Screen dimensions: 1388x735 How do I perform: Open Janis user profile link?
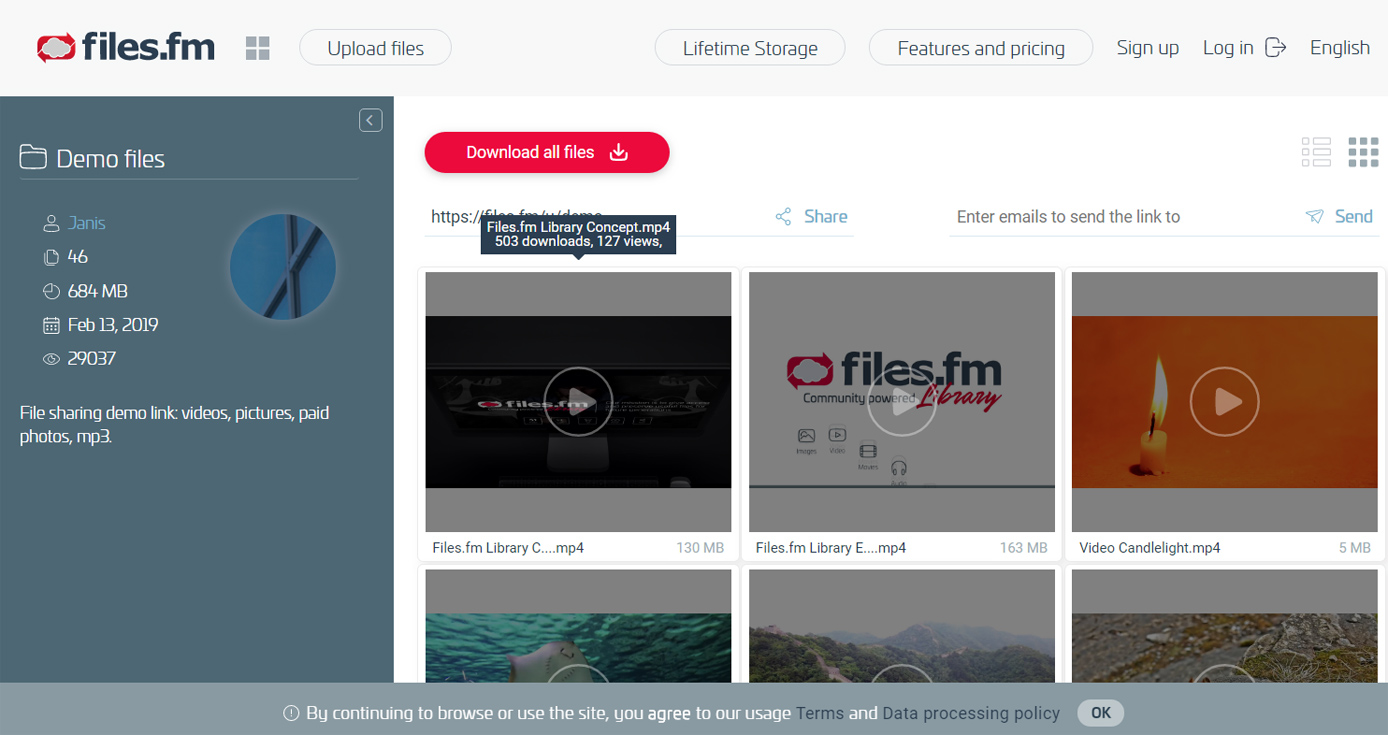[x=87, y=223]
